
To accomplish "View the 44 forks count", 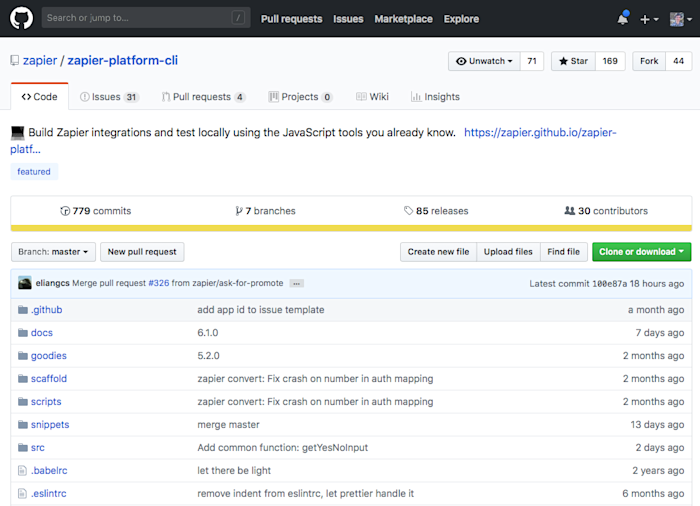I will 679,61.
